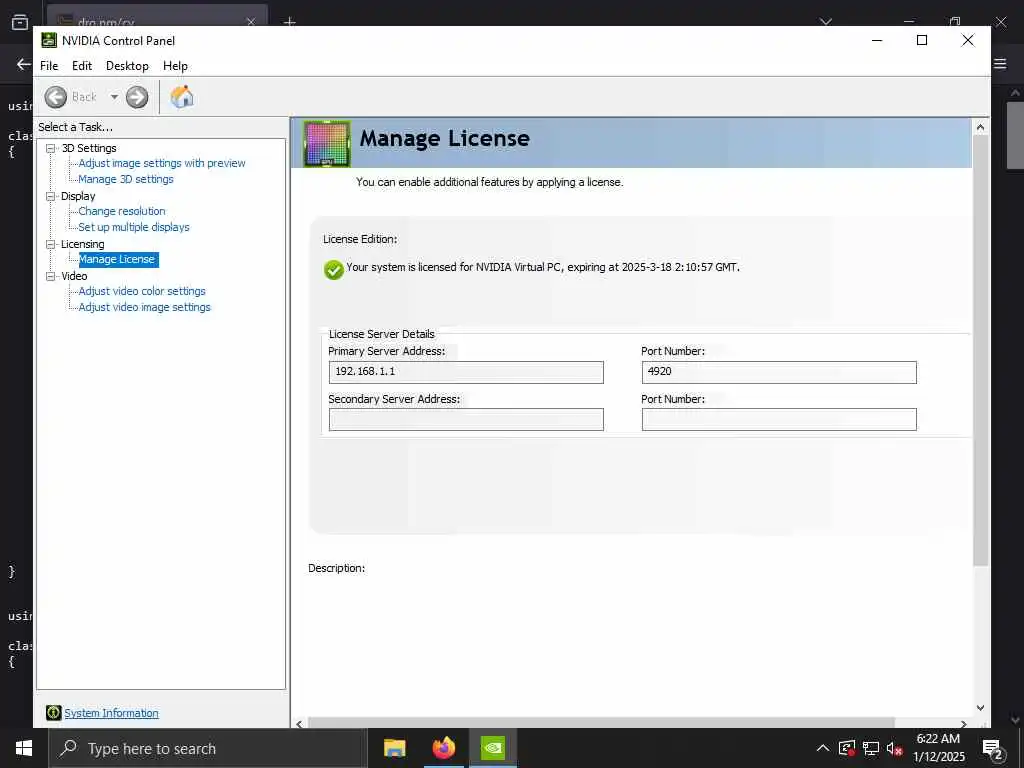Open the Help menu
Image resolution: width=1024 pixels, height=768 pixels.
click(x=175, y=66)
